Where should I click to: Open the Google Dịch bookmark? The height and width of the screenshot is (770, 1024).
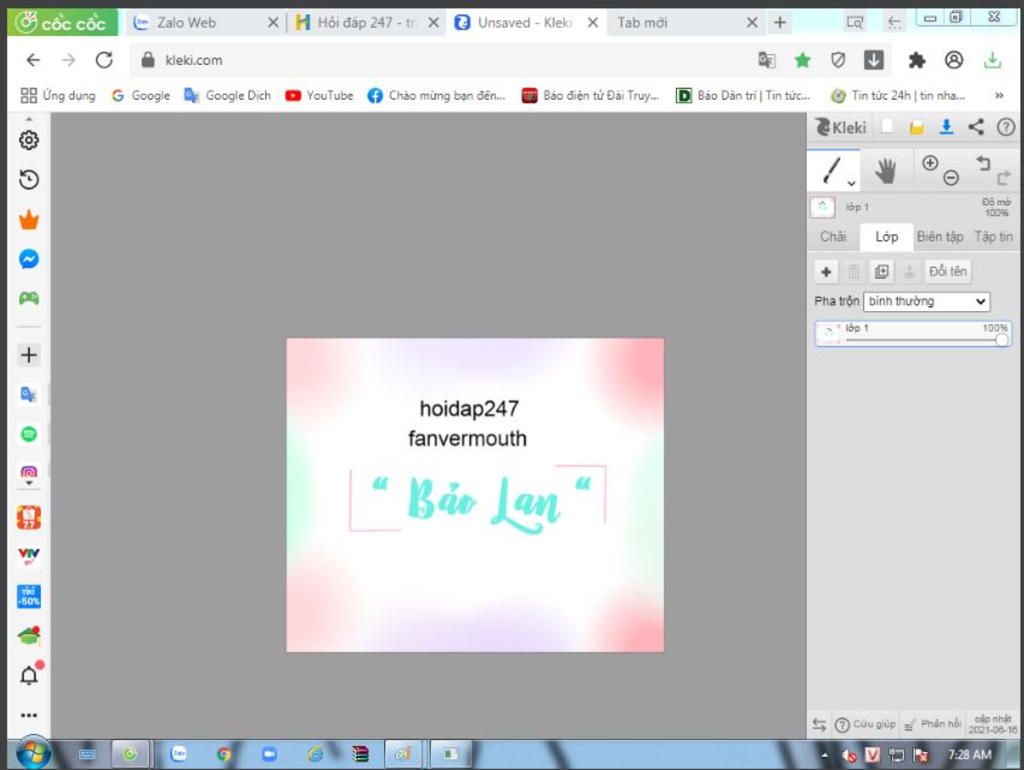(227, 95)
